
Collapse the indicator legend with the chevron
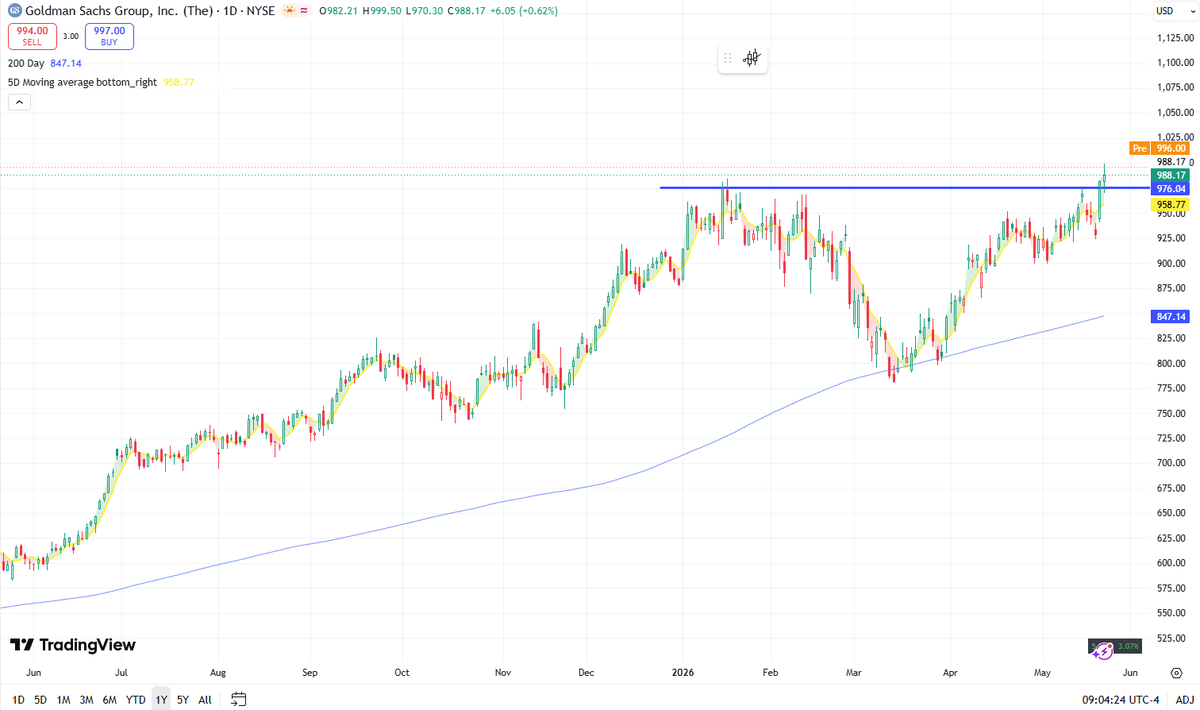click(x=19, y=102)
